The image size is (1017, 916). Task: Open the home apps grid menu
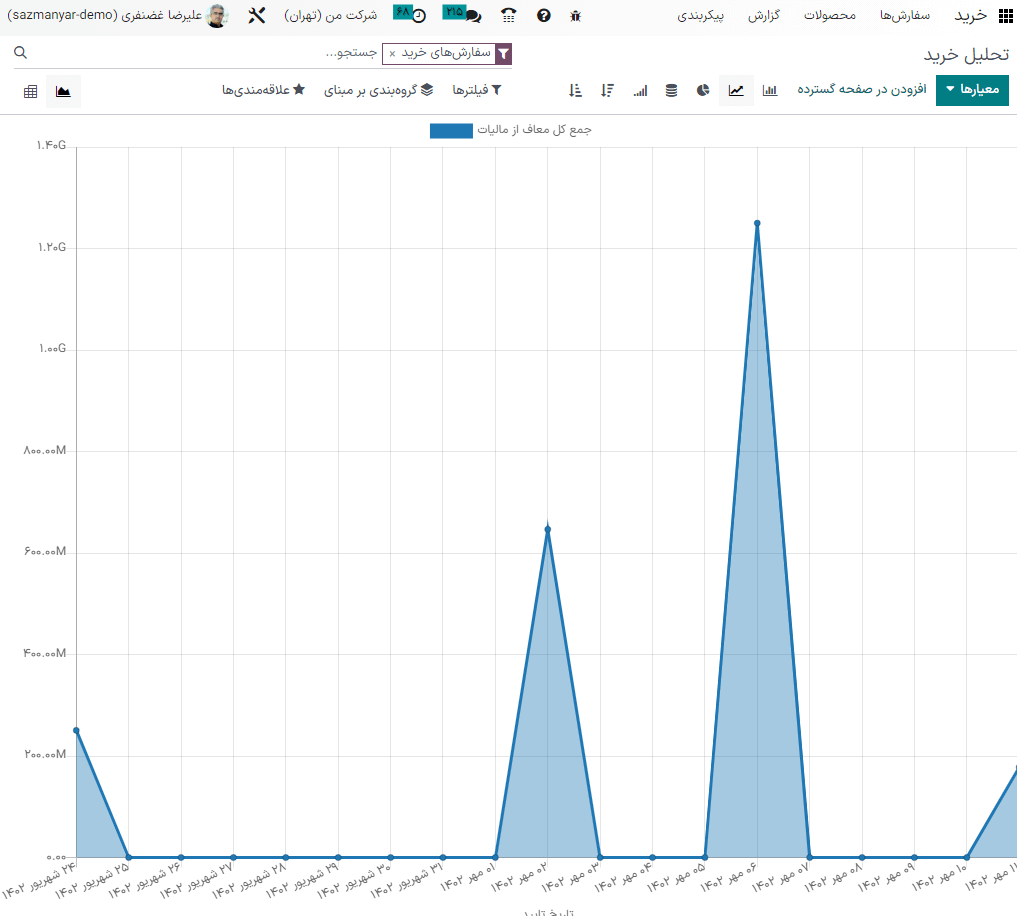[x=1005, y=16]
